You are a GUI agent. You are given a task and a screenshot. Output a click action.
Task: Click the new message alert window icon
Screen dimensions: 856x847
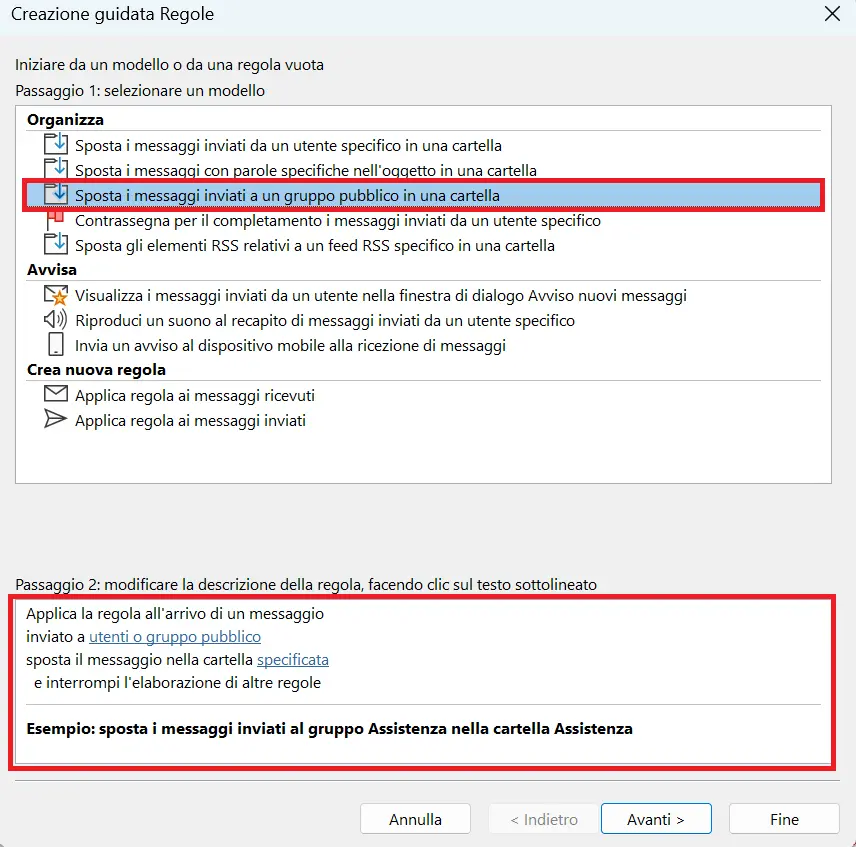(x=57, y=296)
